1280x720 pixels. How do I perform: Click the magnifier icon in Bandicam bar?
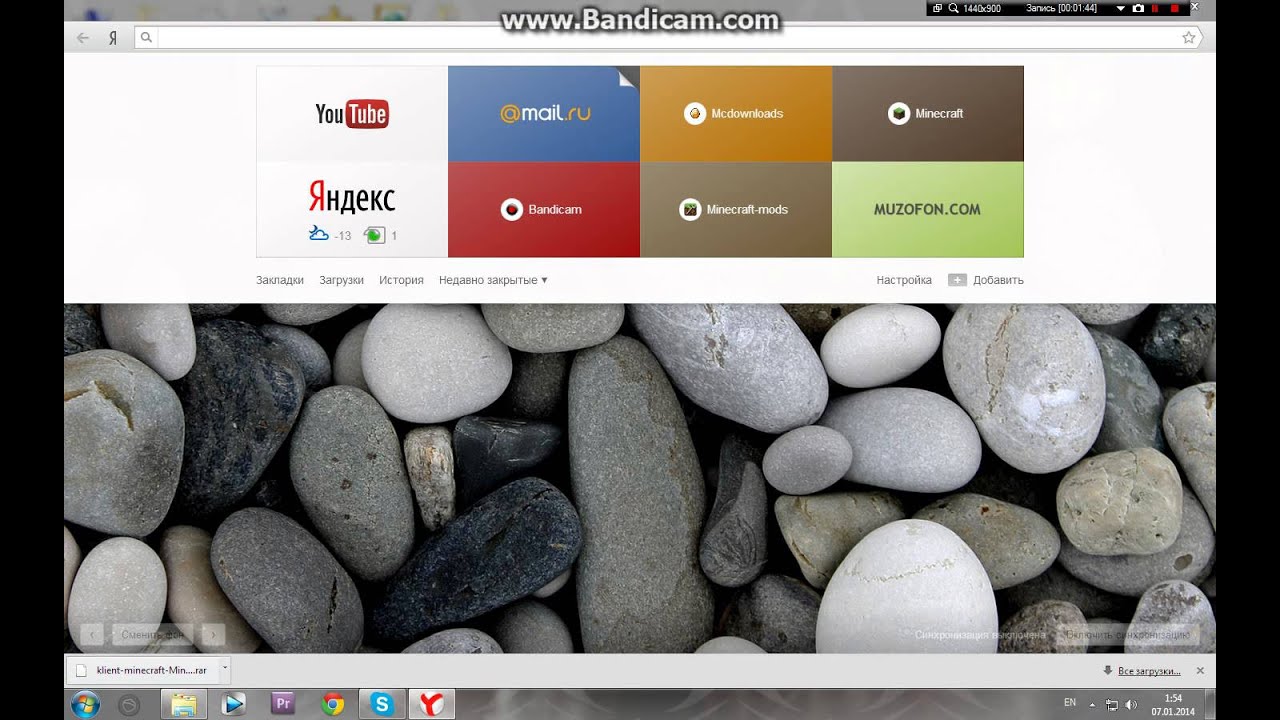[x=953, y=8]
